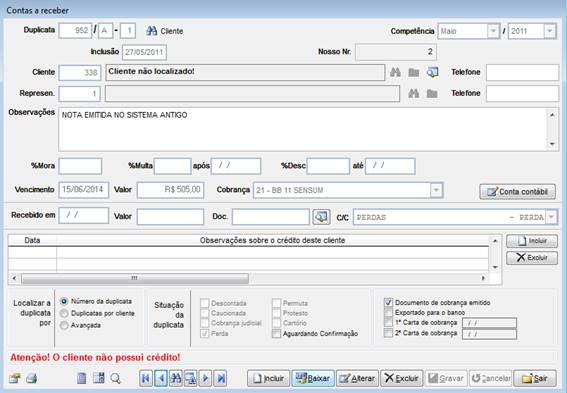Image resolution: width=567 pixels, height=393 pixels.
Task: Click the sort/filter icon in navigation bar
Action: (191, 379)
